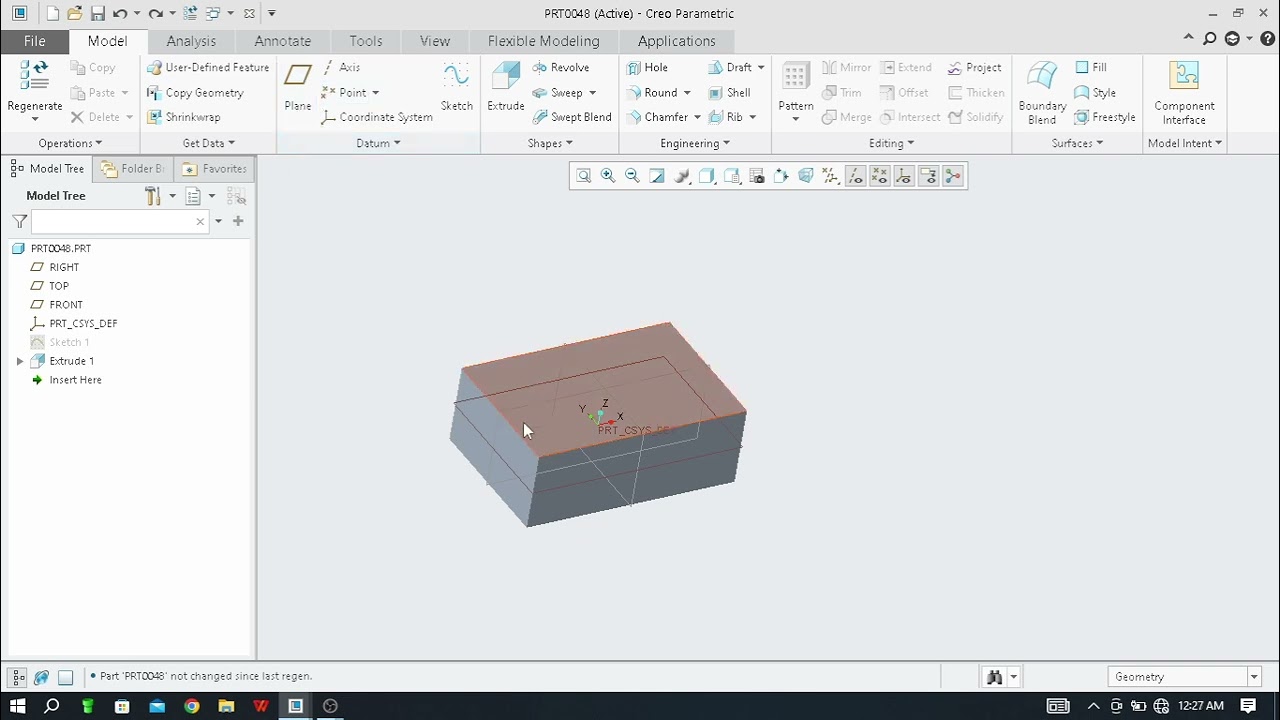The width and height of the screenshot is (1280, 720).
Task: Click the Model Tree filter input field
Action: pos(120,221)
